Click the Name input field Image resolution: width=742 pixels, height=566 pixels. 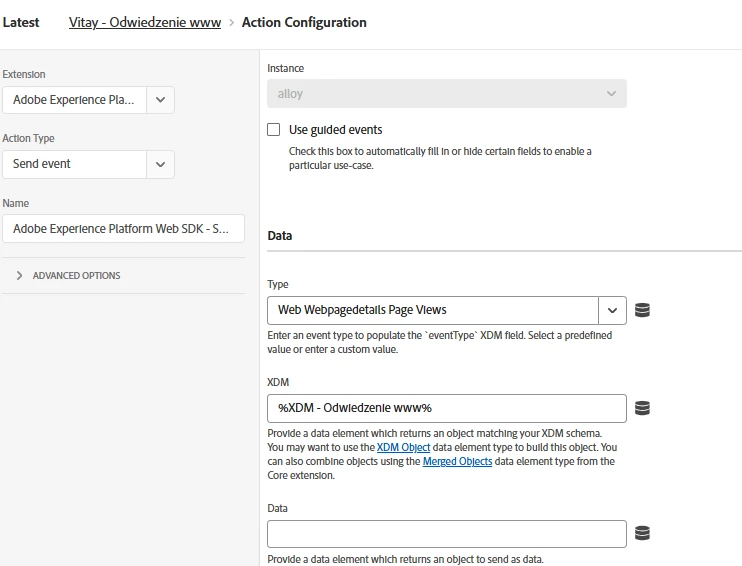pos(123,229)
